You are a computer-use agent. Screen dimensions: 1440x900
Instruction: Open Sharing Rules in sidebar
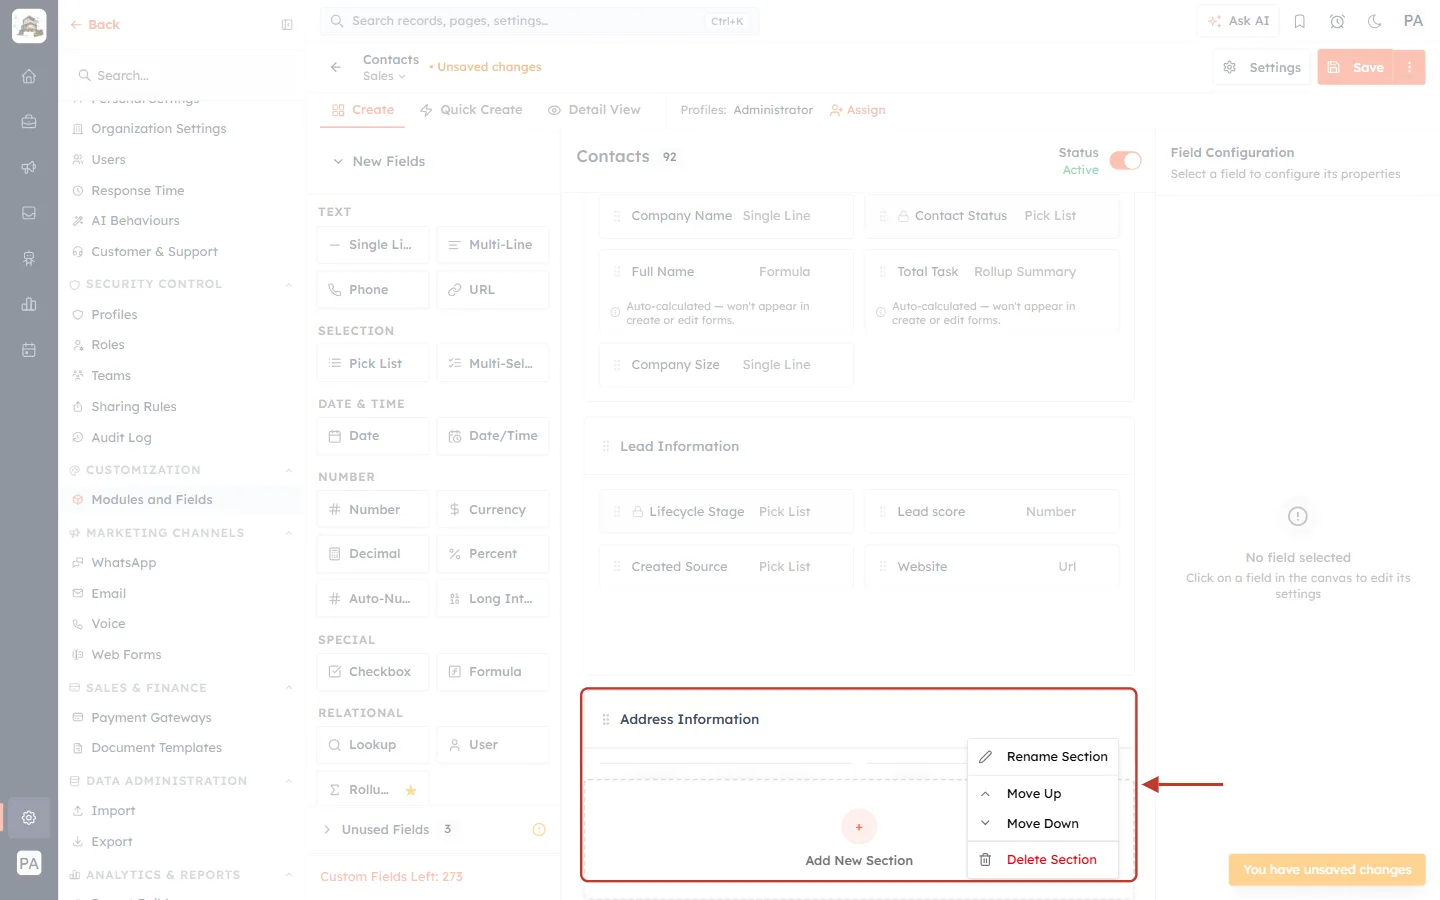(134, 407)
